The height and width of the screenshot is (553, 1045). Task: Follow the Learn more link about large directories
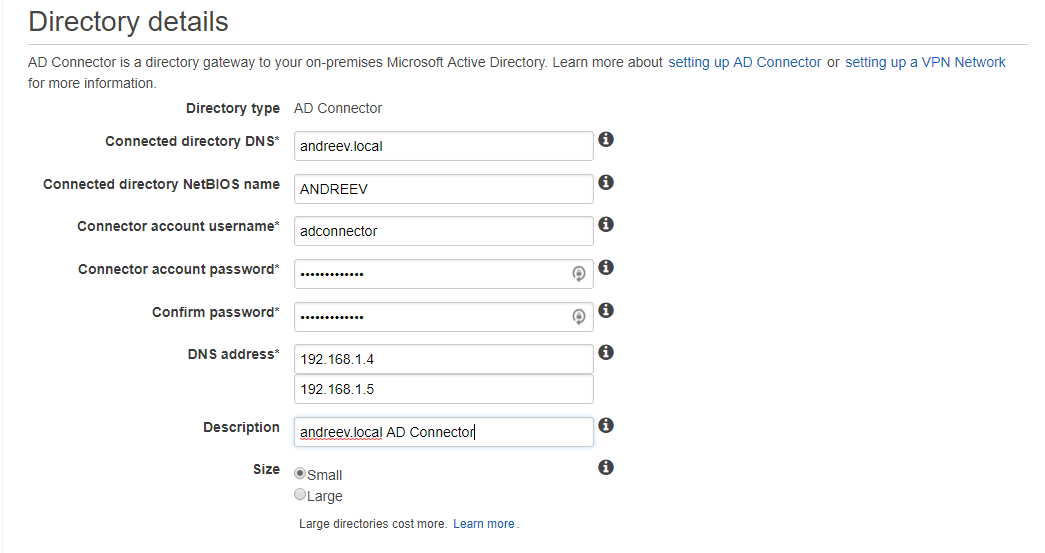(484, 524)
